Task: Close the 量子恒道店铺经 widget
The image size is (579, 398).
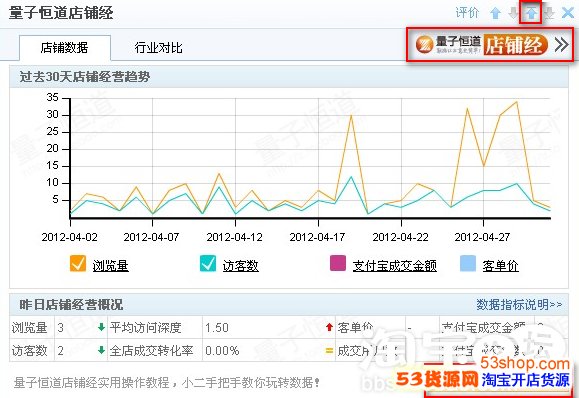Action: coord(568,13)
